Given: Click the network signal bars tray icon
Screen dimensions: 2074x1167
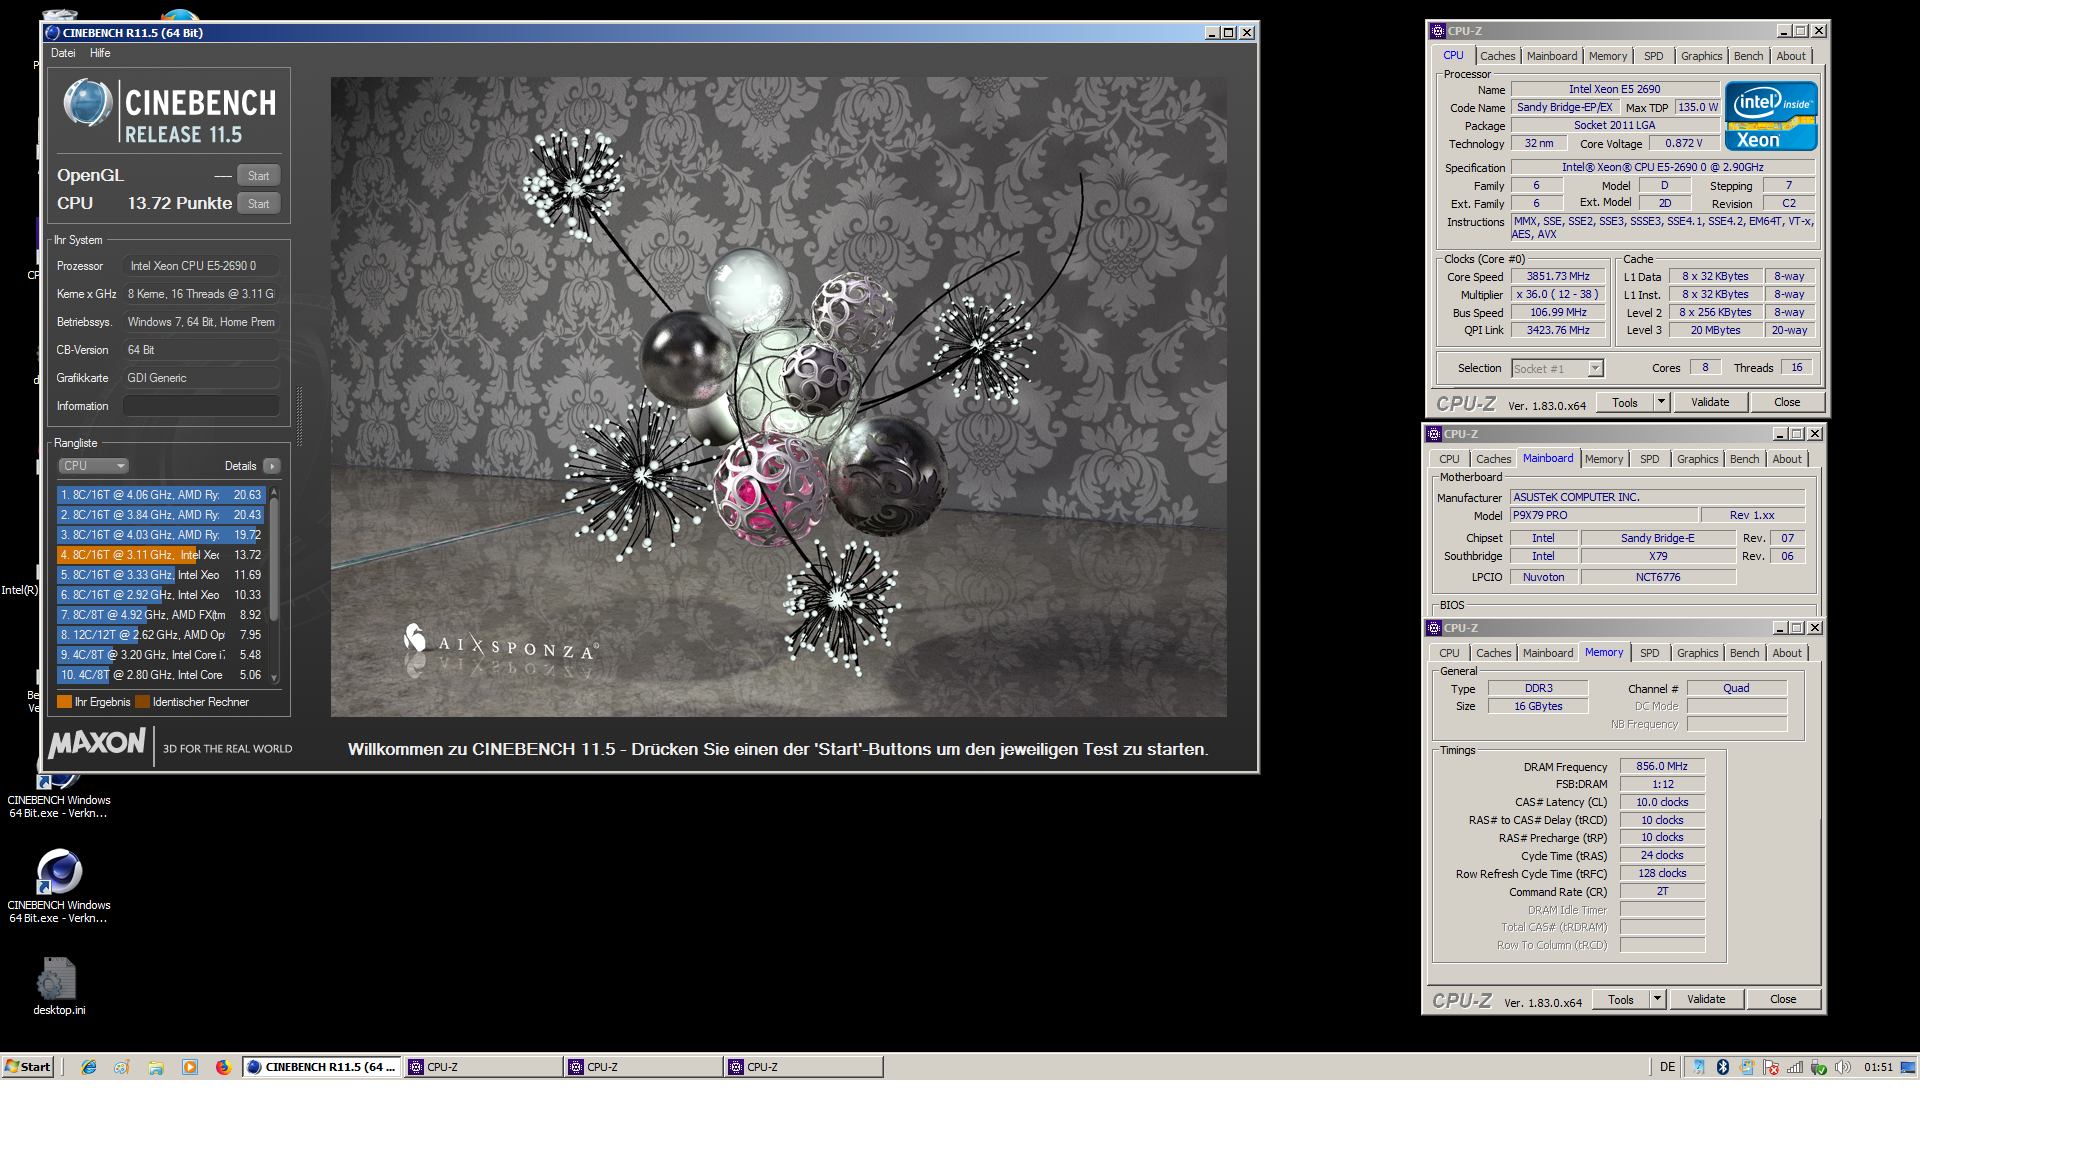Looking at the screenshot, I should coord(1794,1067).
